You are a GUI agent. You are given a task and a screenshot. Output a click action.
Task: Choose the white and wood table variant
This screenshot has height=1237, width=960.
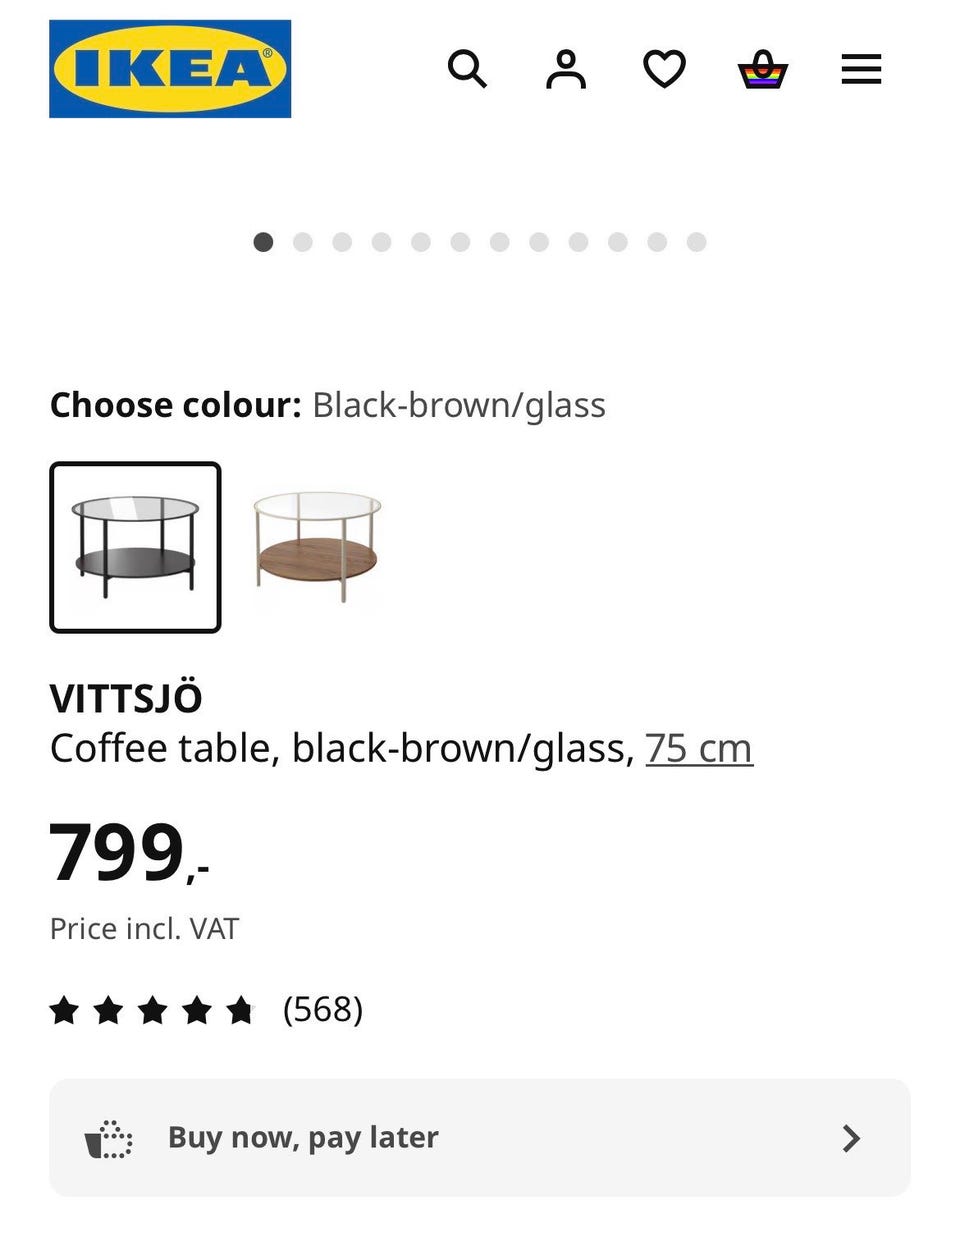point(317,547)
